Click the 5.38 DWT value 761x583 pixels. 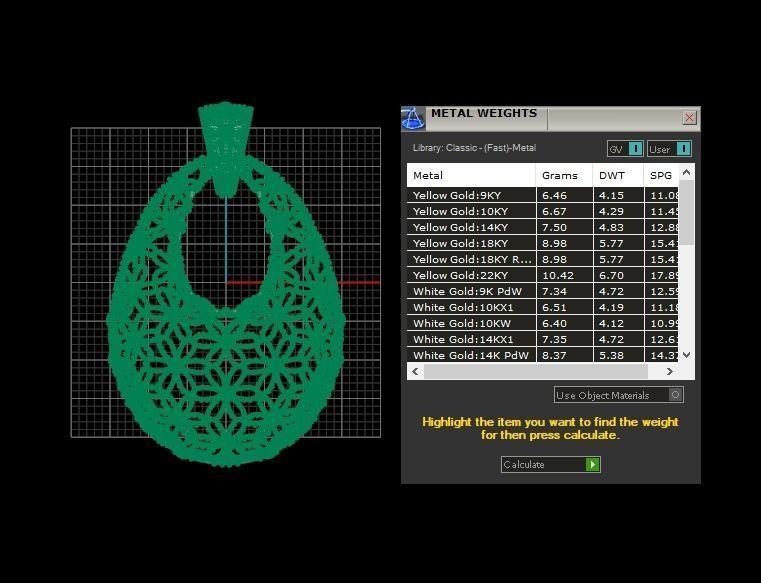tap(611, 355)
